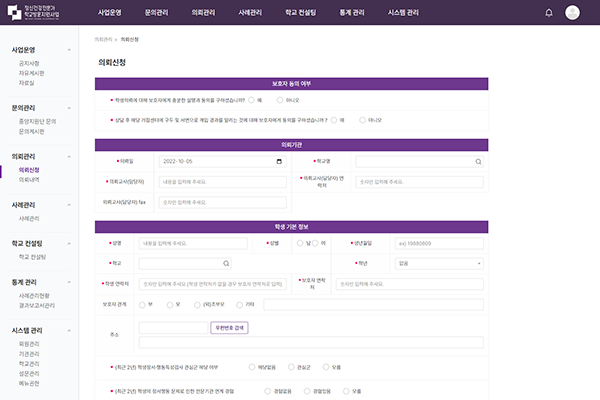
Task: Collapse the 학교 컨설팅 sidebar section
Action: point(69,243)
